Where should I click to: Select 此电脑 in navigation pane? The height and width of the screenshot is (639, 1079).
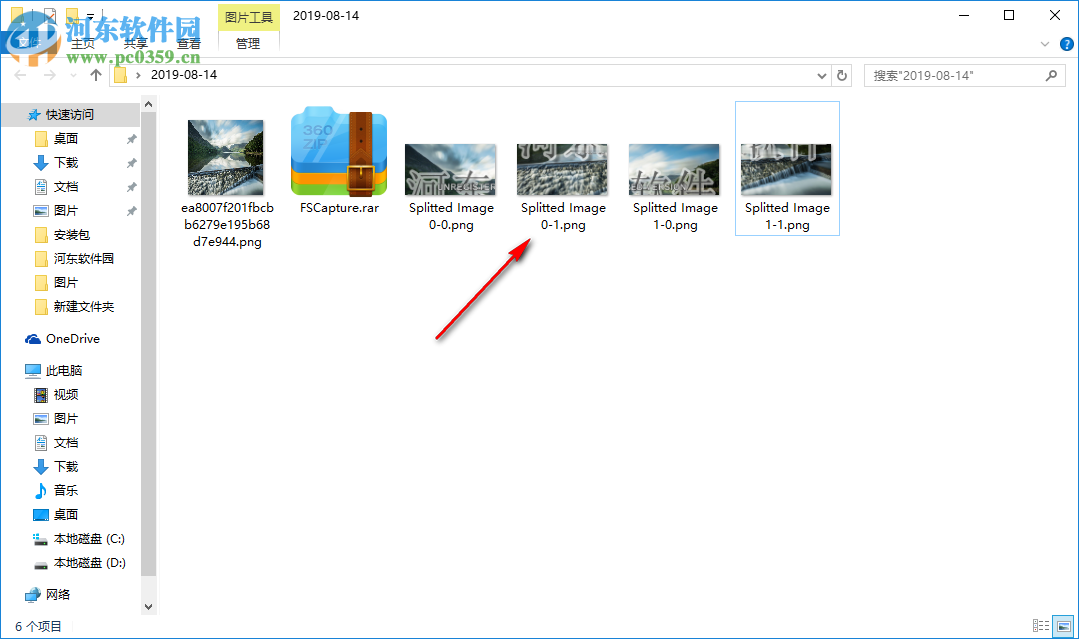click(x=63, y=371)
